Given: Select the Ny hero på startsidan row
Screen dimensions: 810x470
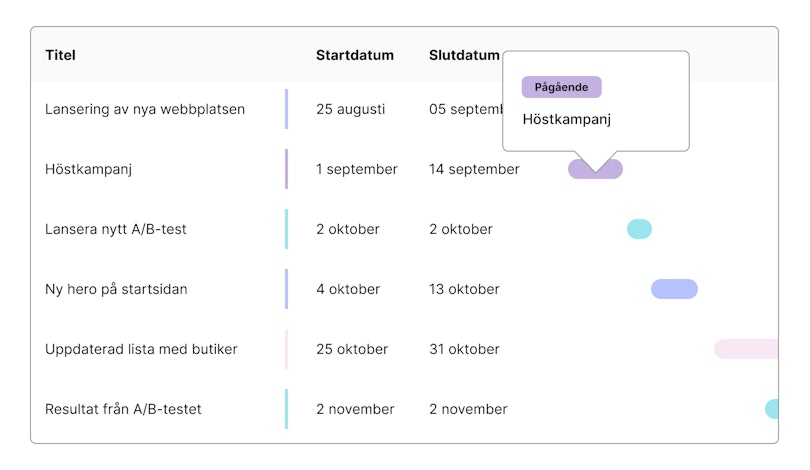Looking at the screenshot, I should click(116, 289).
